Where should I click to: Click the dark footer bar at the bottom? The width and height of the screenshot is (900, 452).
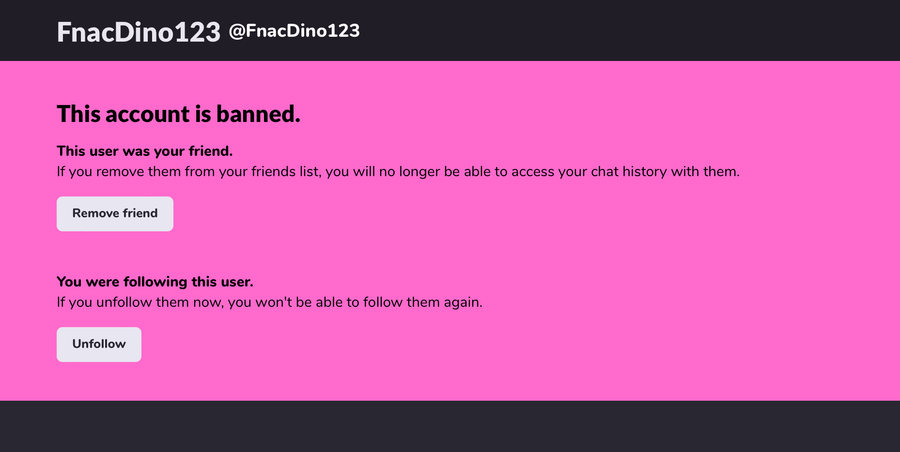[450, 427]
